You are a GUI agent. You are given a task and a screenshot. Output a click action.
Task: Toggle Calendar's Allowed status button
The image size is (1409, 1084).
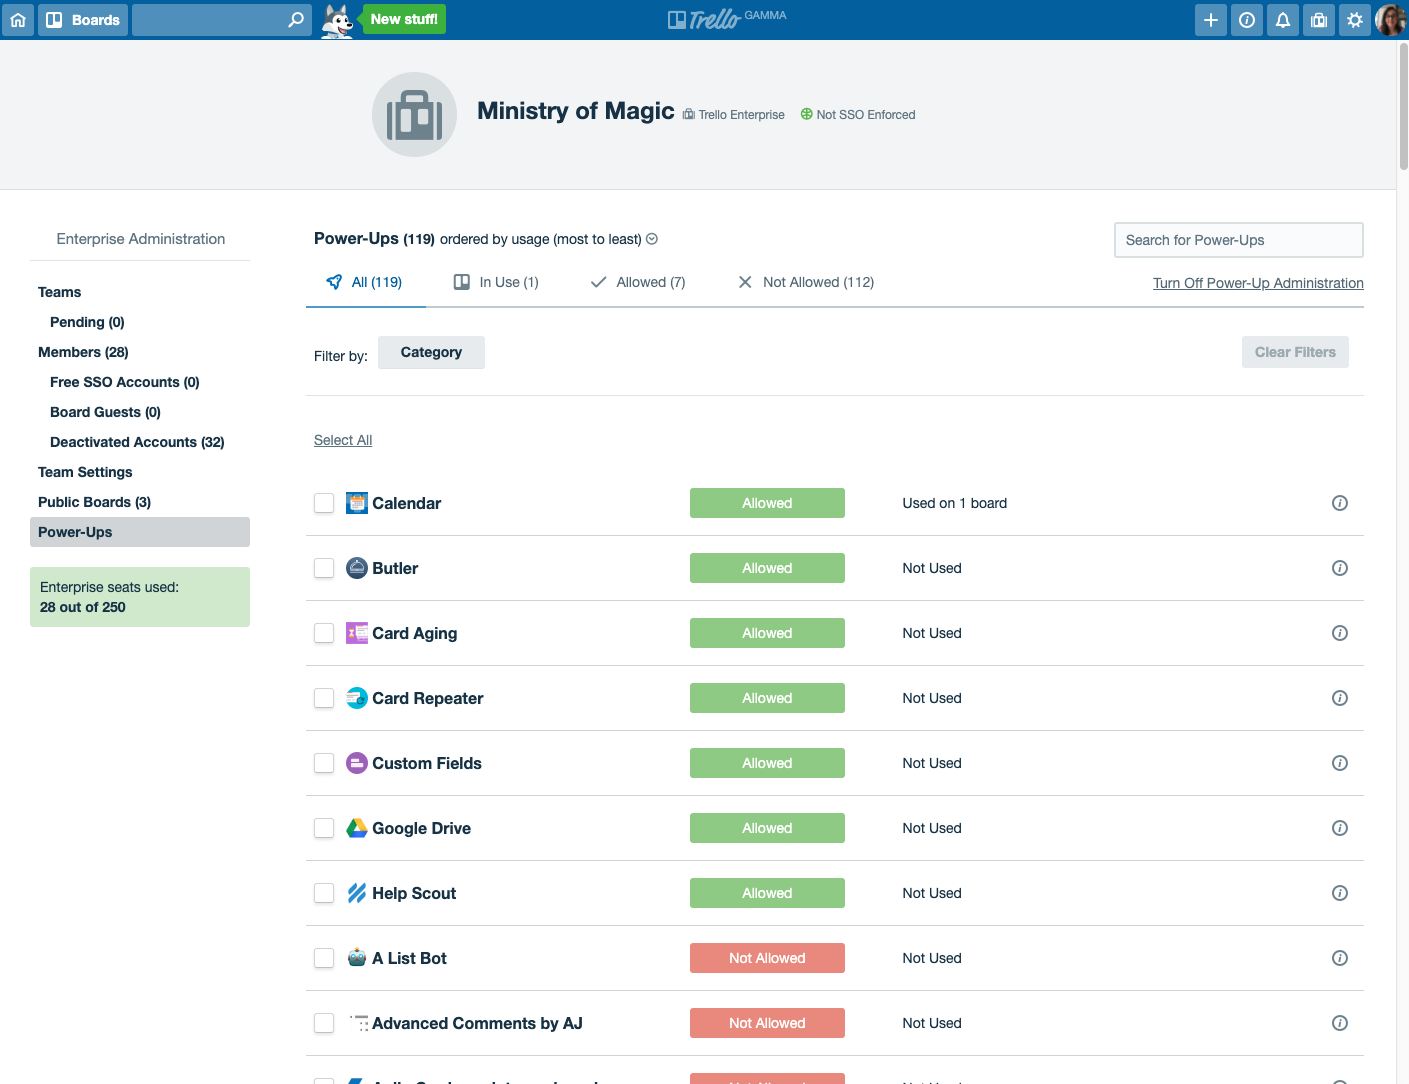[767, 503]
